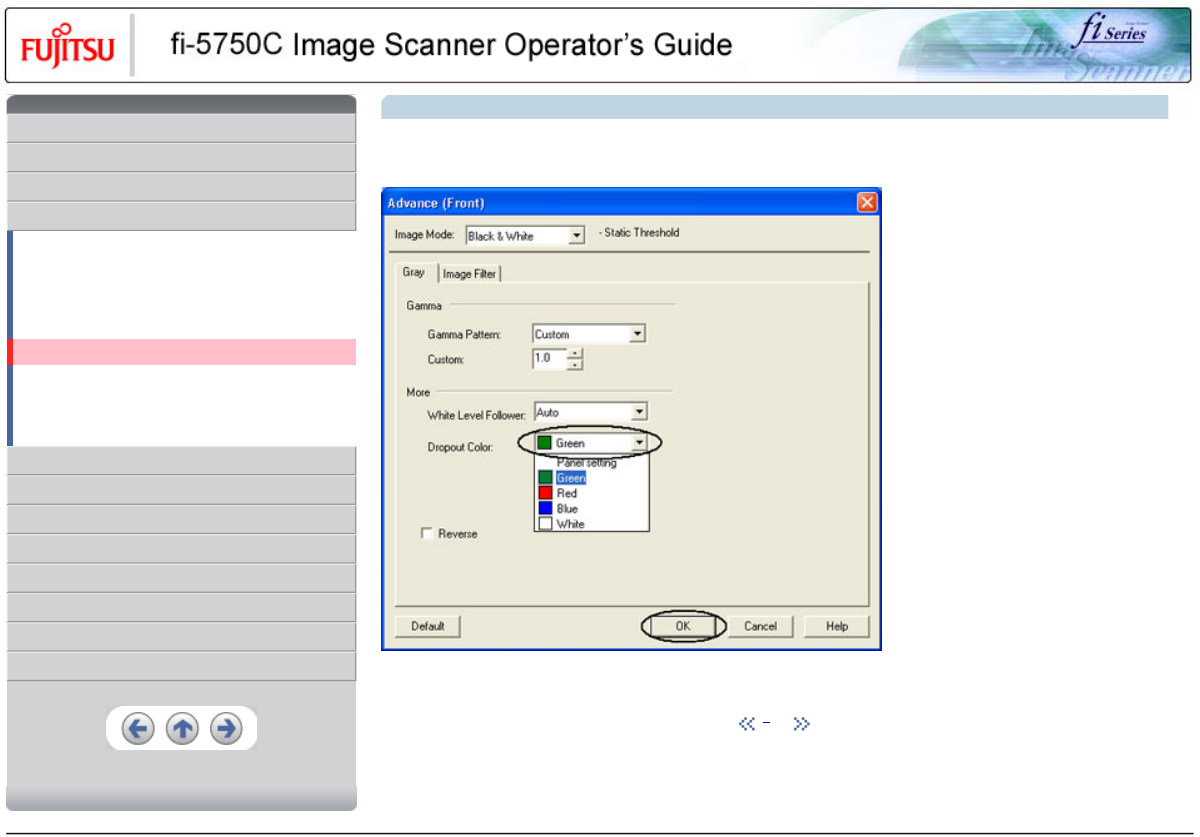Viewport: 1200px width, 837px height.
Task: Switch to the Image Filter tab
Action: click(x=469, y=274)
